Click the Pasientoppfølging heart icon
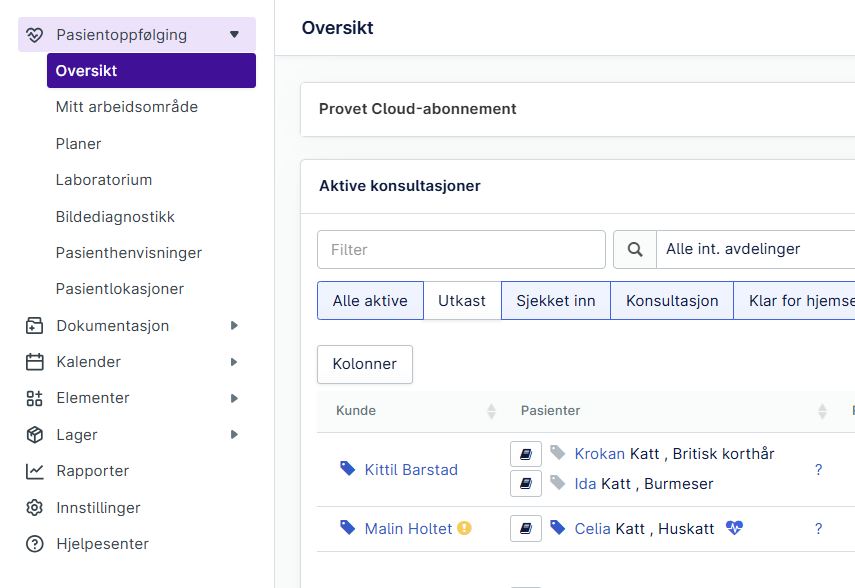 pyautogui.click(x=34, y=35)
